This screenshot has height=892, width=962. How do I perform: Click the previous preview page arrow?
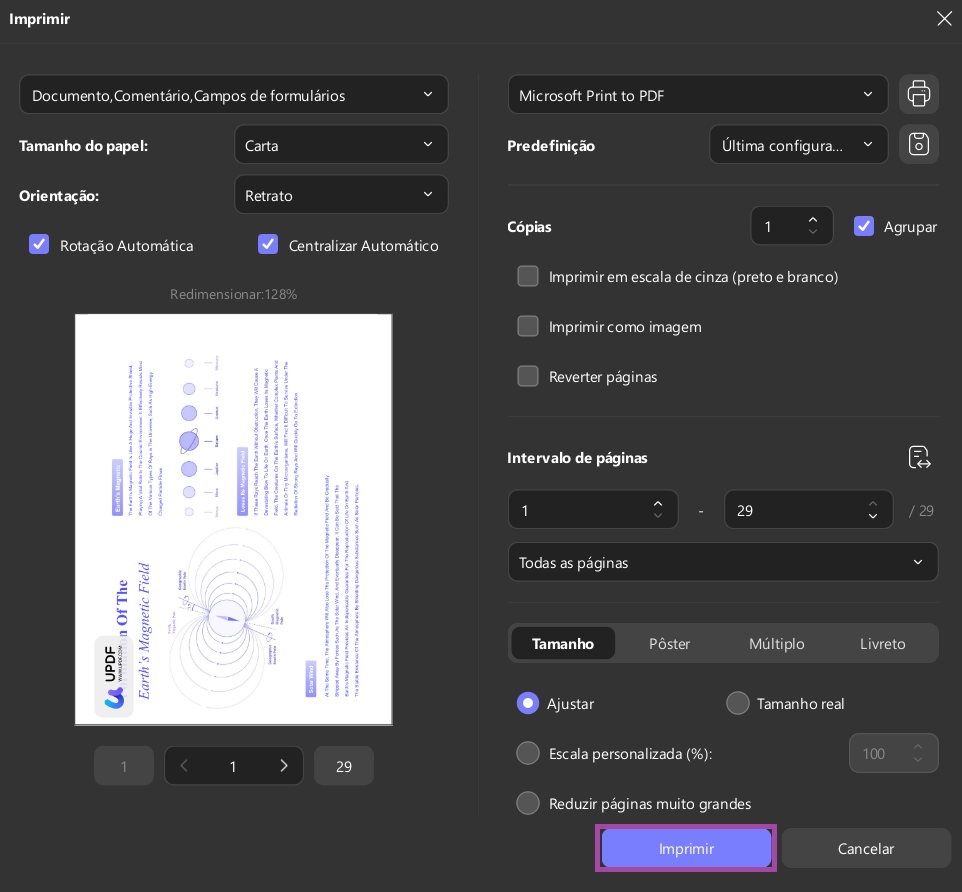tap(184, 765)
